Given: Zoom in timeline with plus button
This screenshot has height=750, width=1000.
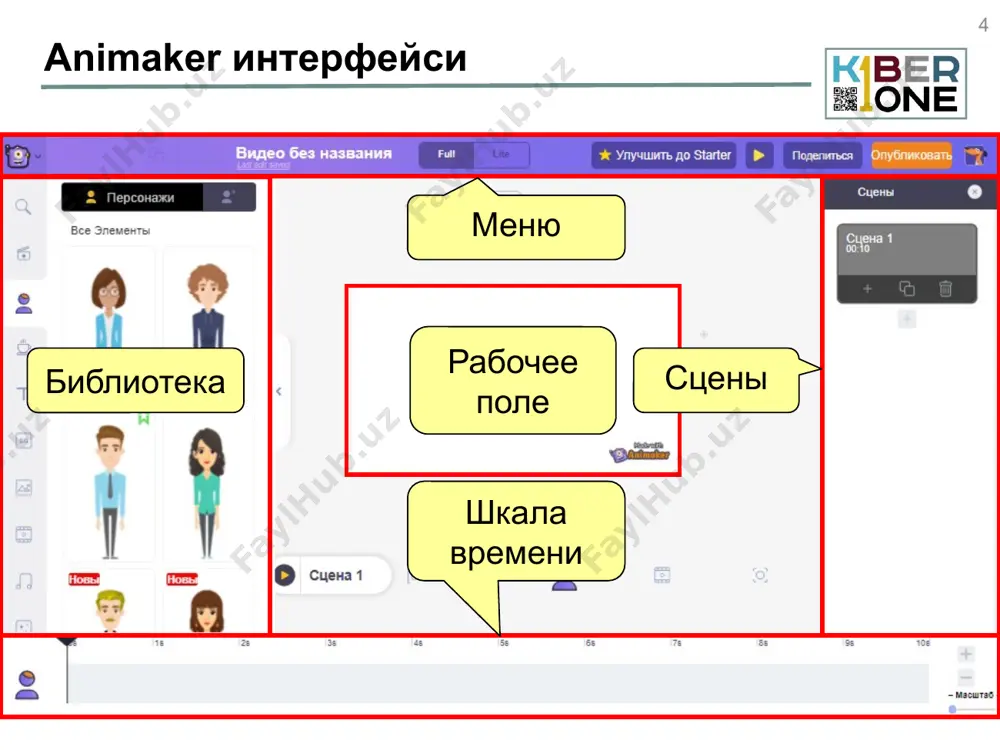Looking at the screenshot, I should coord(966,654).
